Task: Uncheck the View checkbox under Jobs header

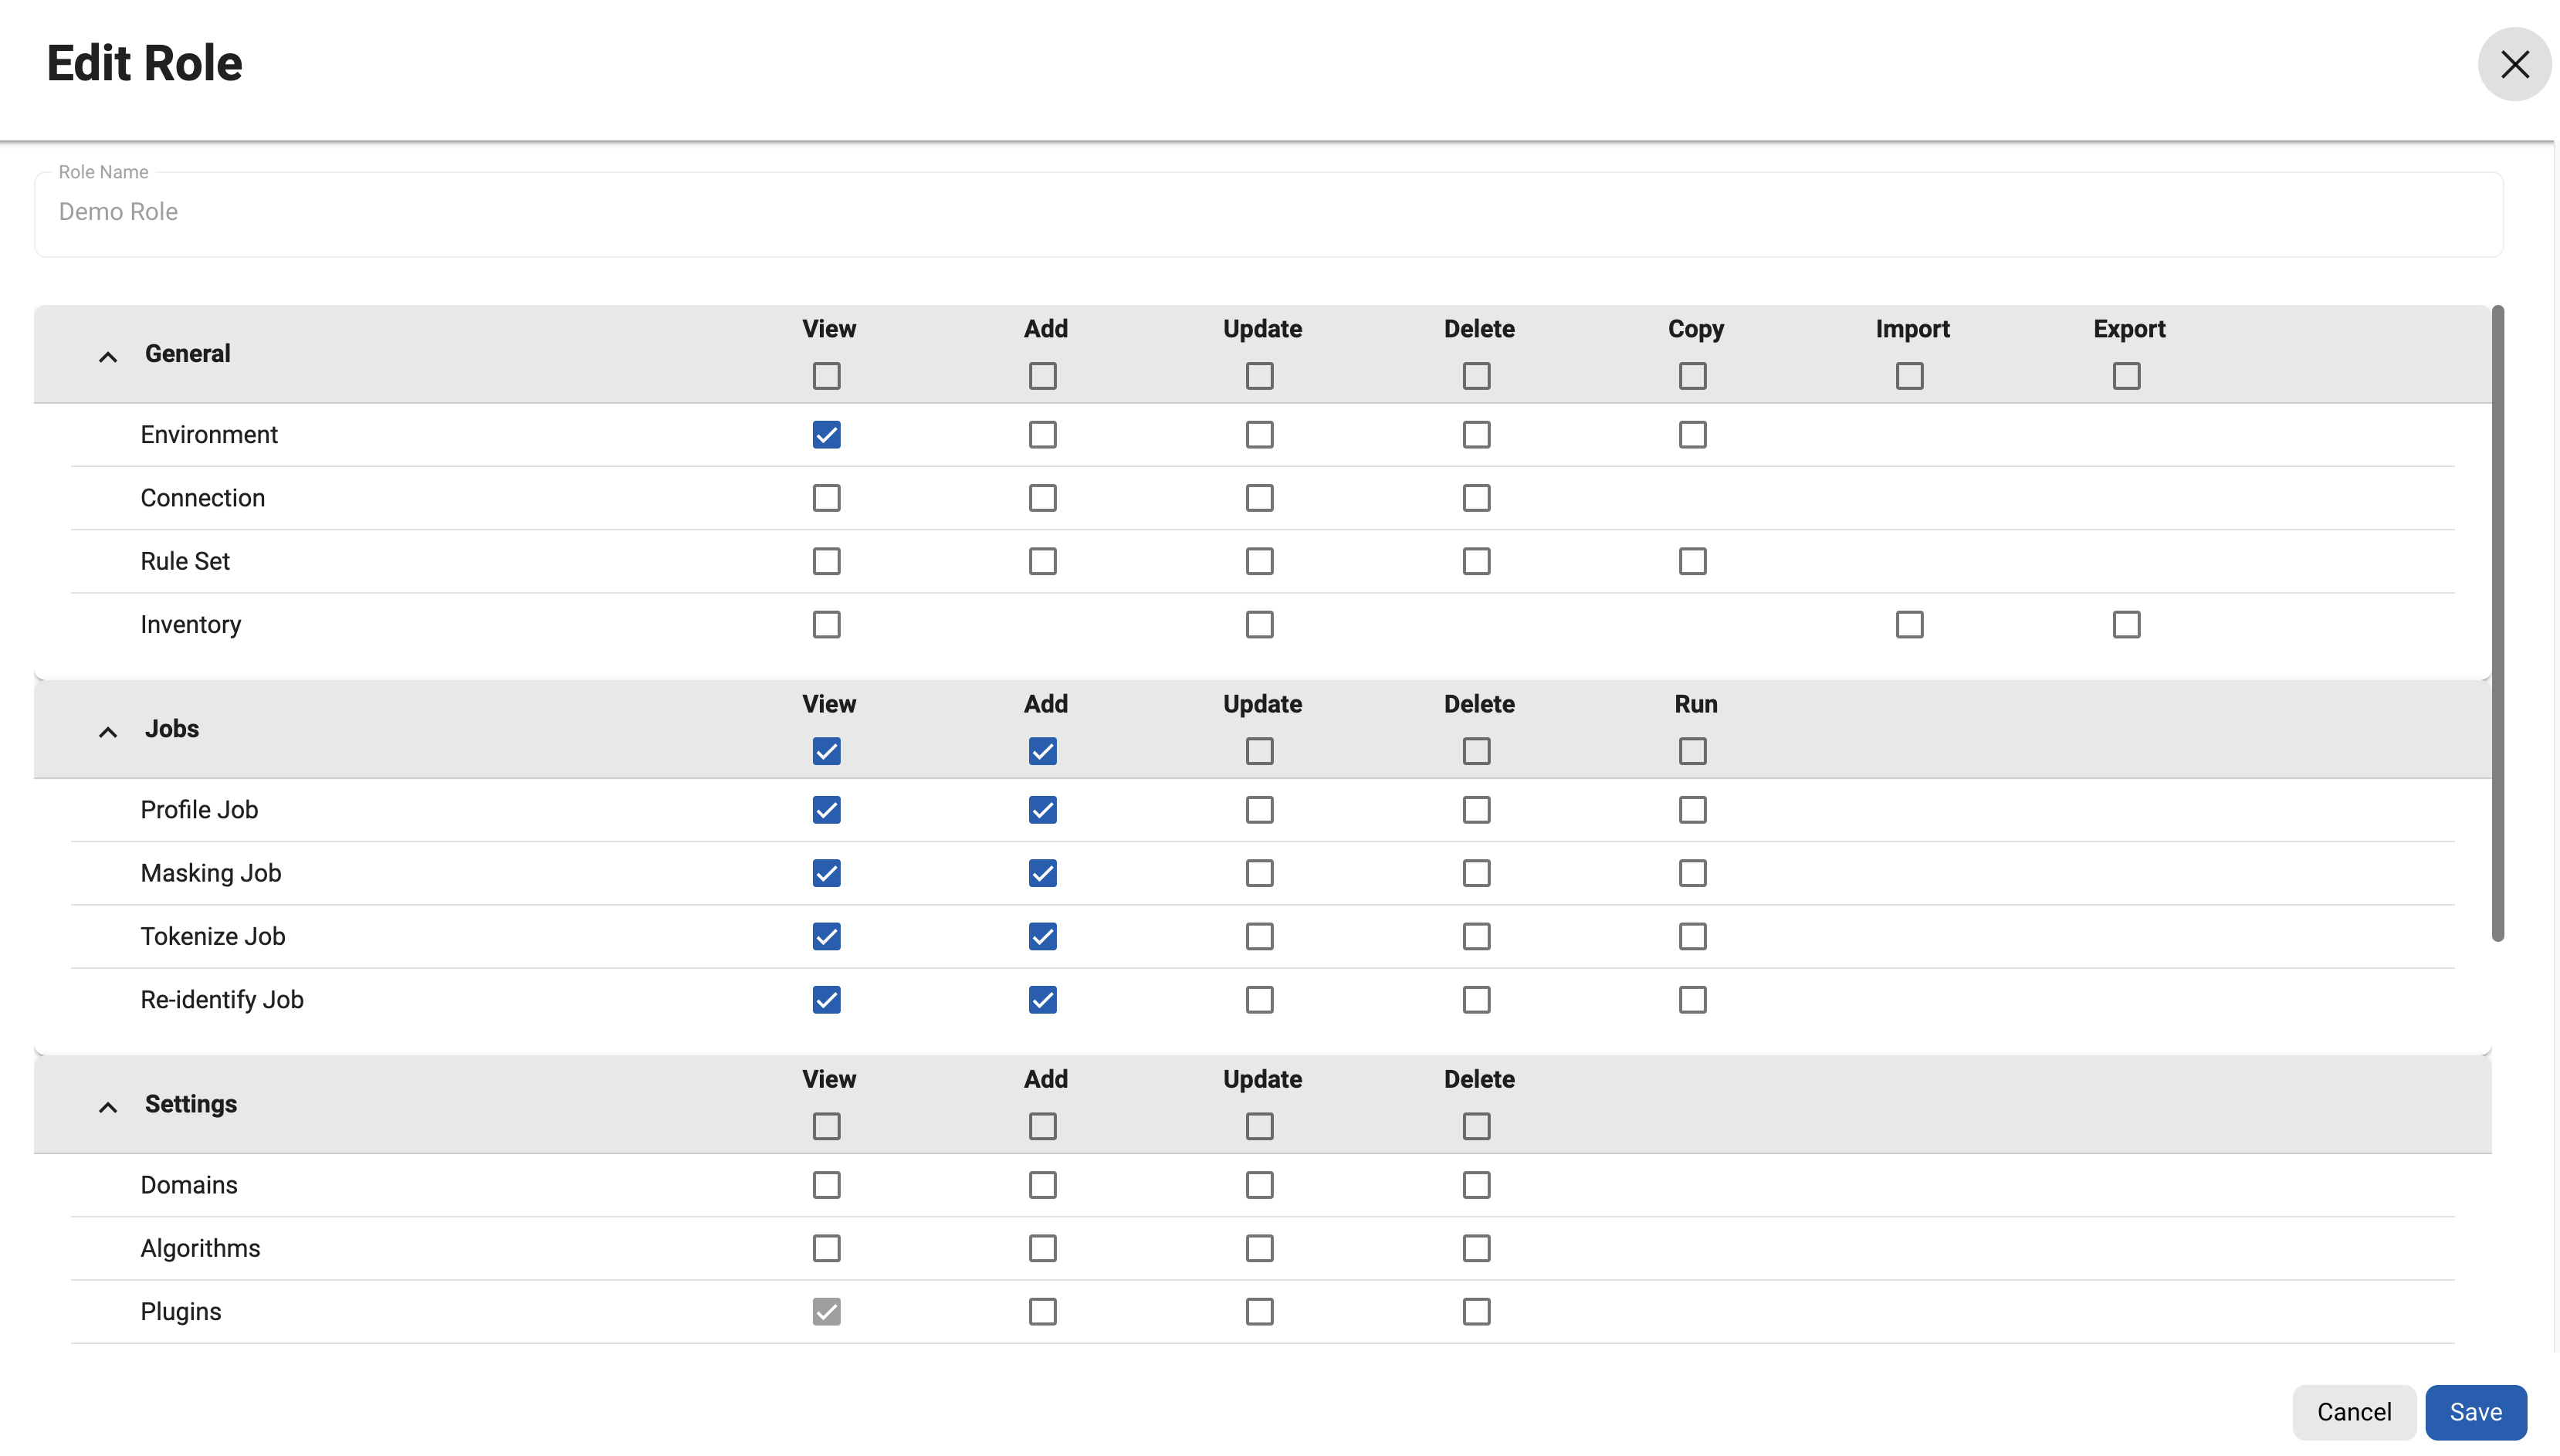Action: 826,751
